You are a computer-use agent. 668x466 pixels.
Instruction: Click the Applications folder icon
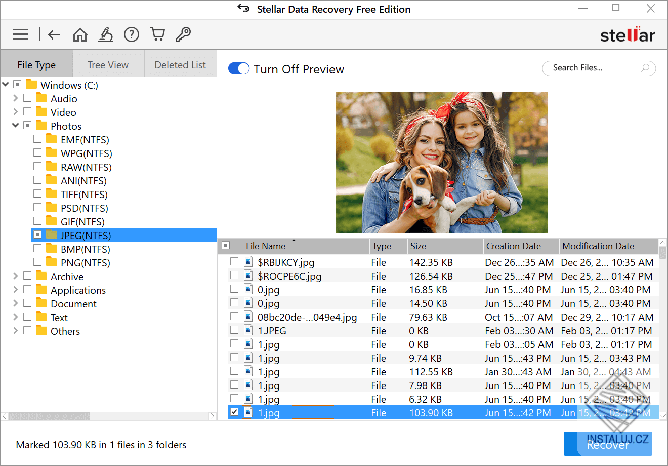click(x=41, y=290)
